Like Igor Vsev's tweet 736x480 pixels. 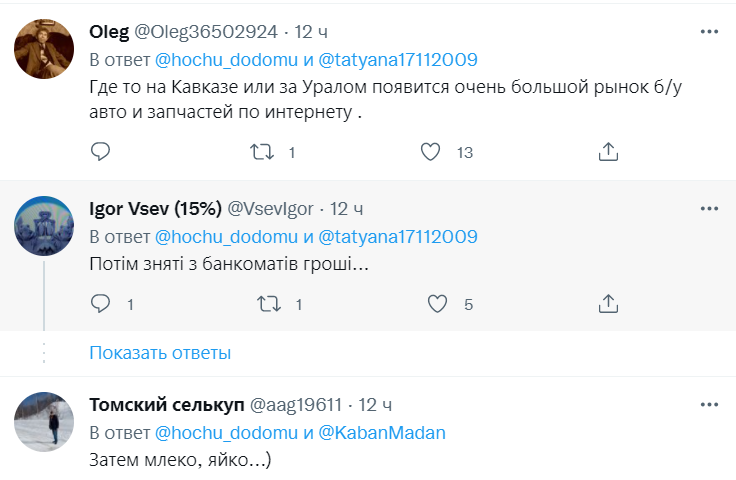[x=437, y=303]
